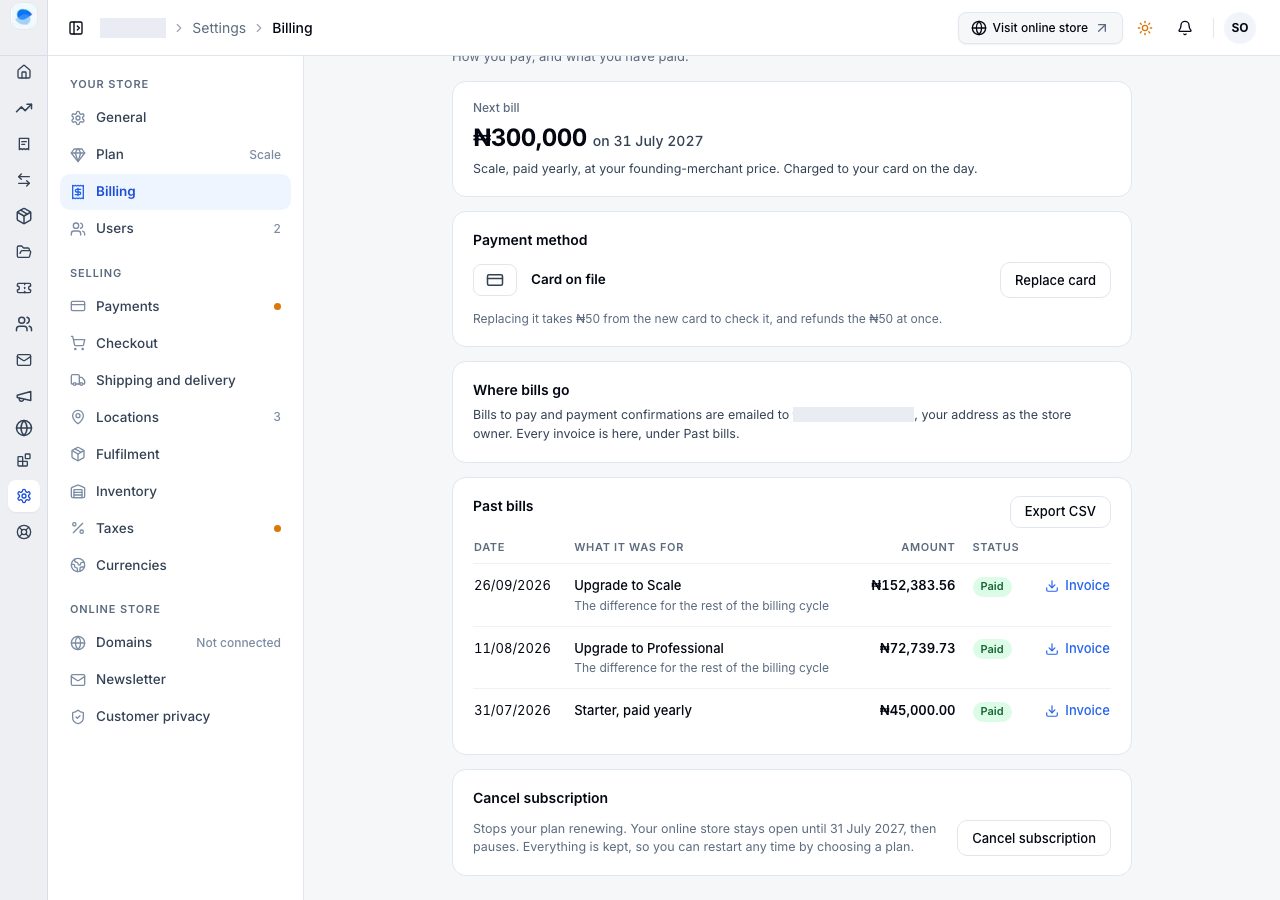Viewport: 1280px width, 900px height.
Task: Click the notifications bell icon
Action: click(1185, 28)
